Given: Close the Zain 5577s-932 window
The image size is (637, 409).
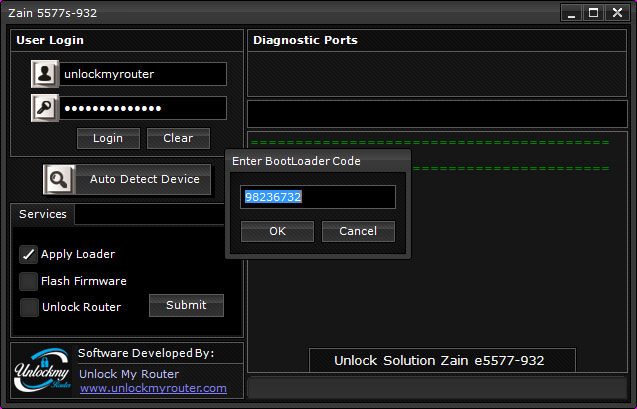Looking at the screenshot, I should [617, 13].
